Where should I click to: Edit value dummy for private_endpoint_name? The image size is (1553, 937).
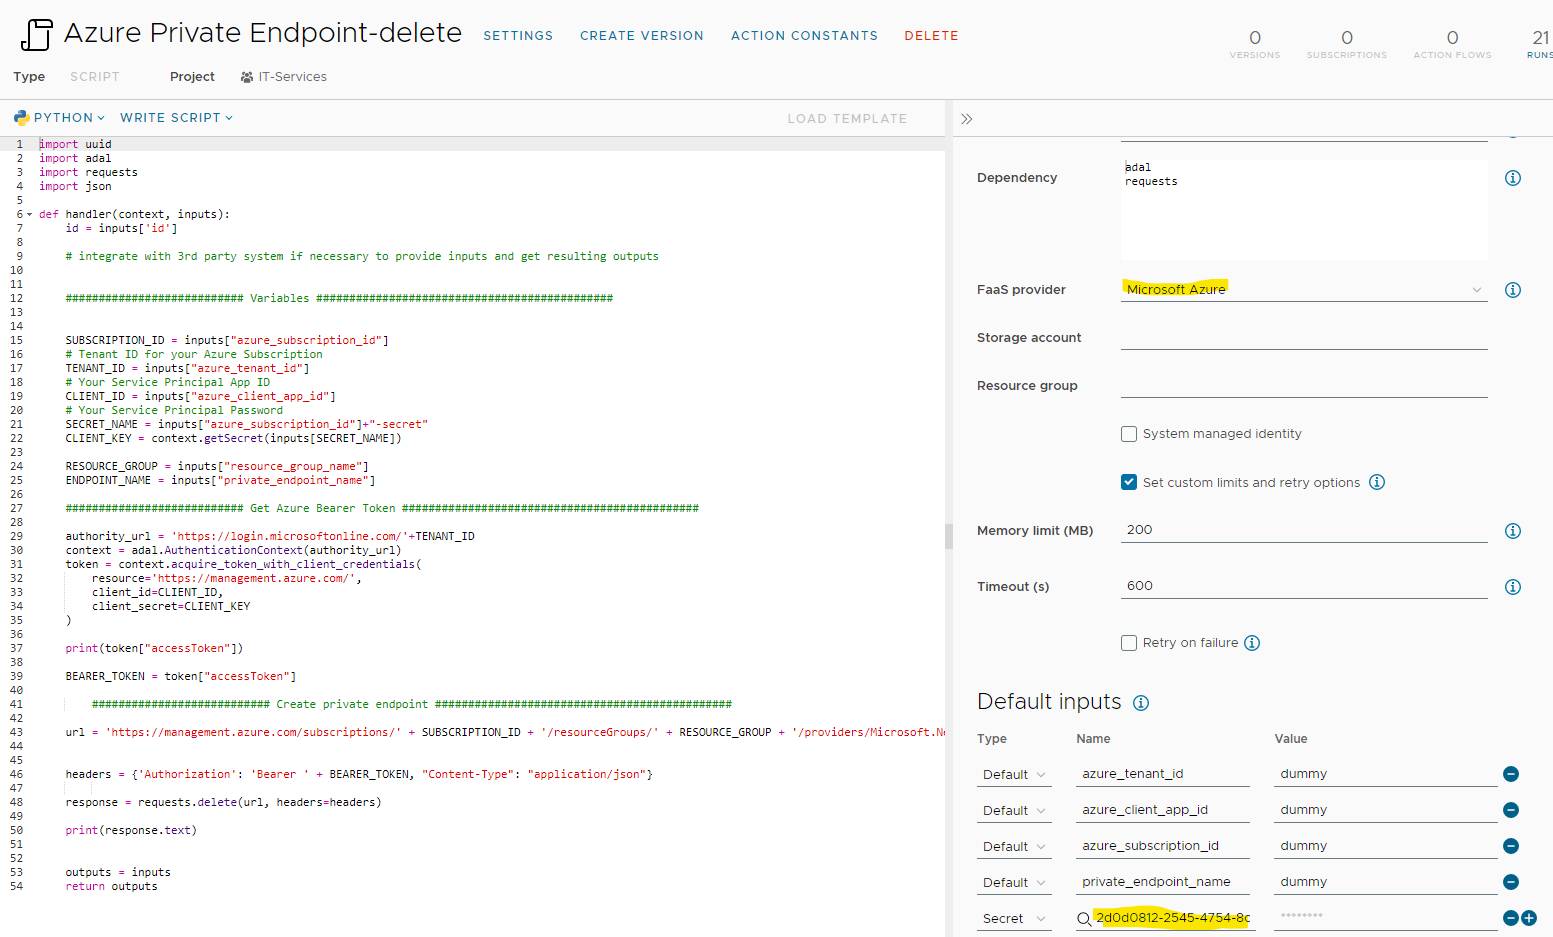coord(1385,882)
